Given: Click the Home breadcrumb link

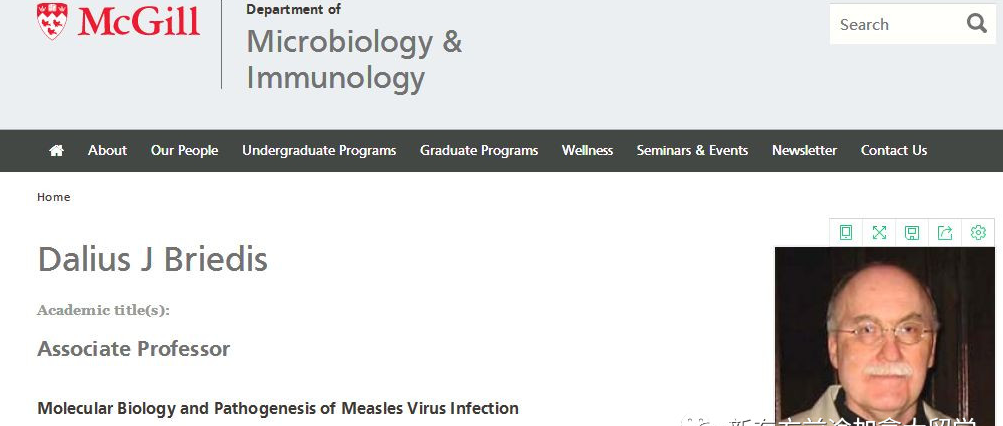Looking at the screenshot, I should [54, 197].
